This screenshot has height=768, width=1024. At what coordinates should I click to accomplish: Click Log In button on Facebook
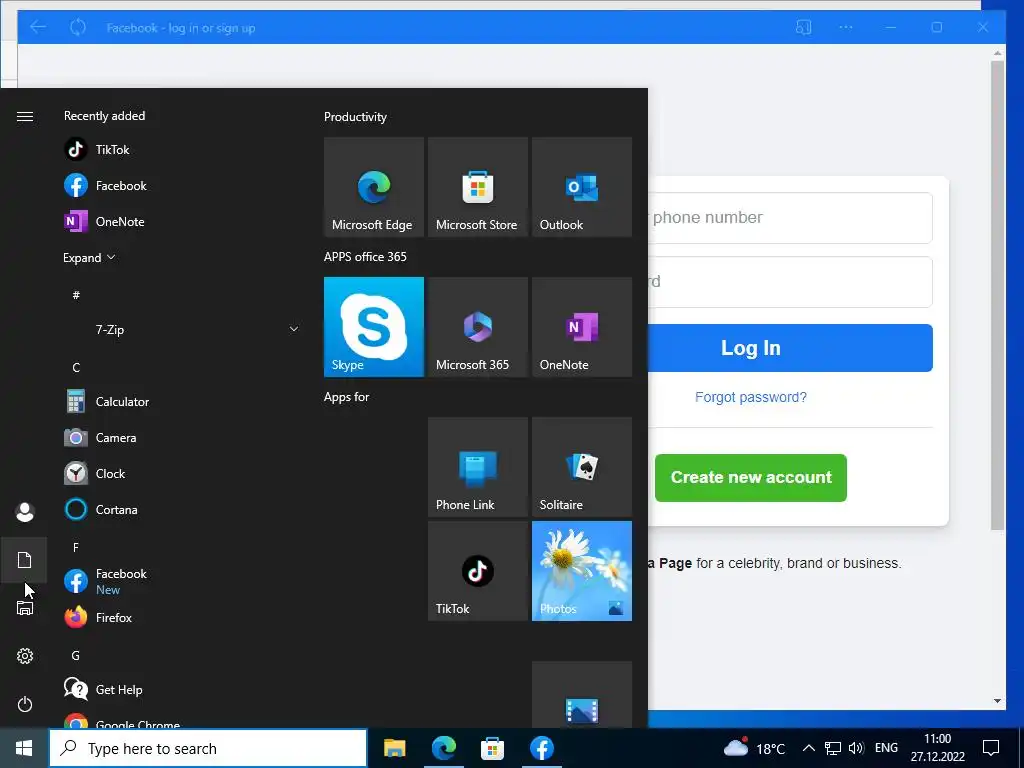(x=790, y=348)
